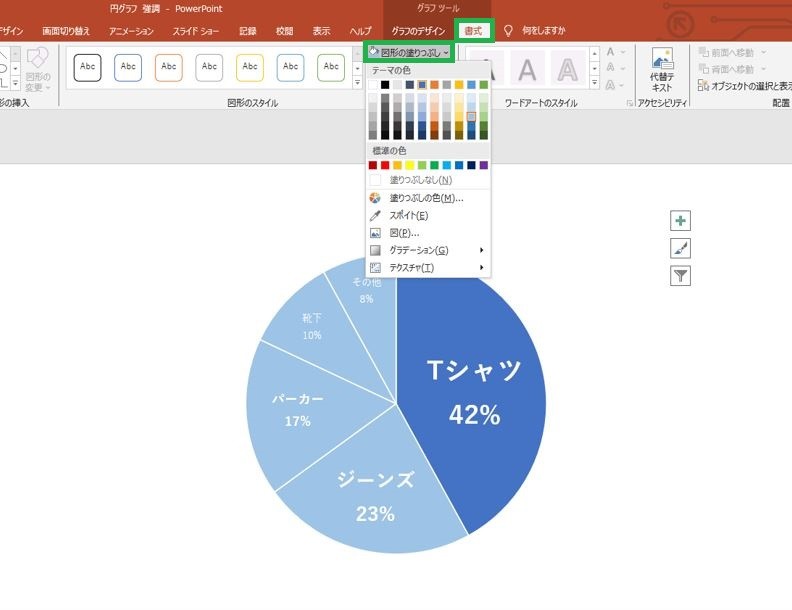Expand the shape styles gallery more arrow
This screenshot has width=792, height=610.
point(358,82)
